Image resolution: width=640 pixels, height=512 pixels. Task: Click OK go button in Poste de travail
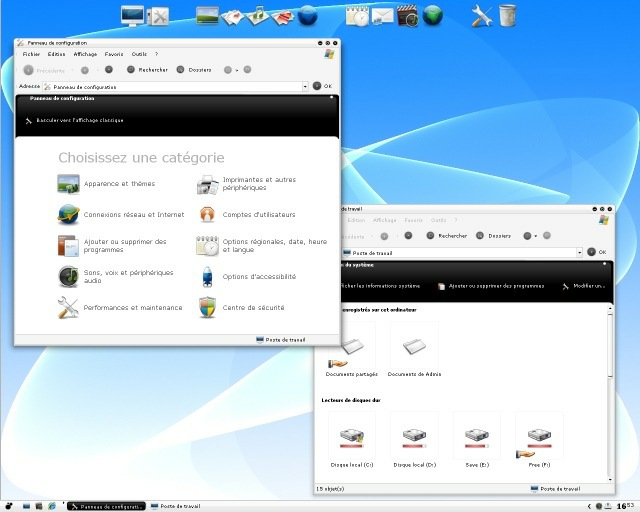[x=597, y=252]
